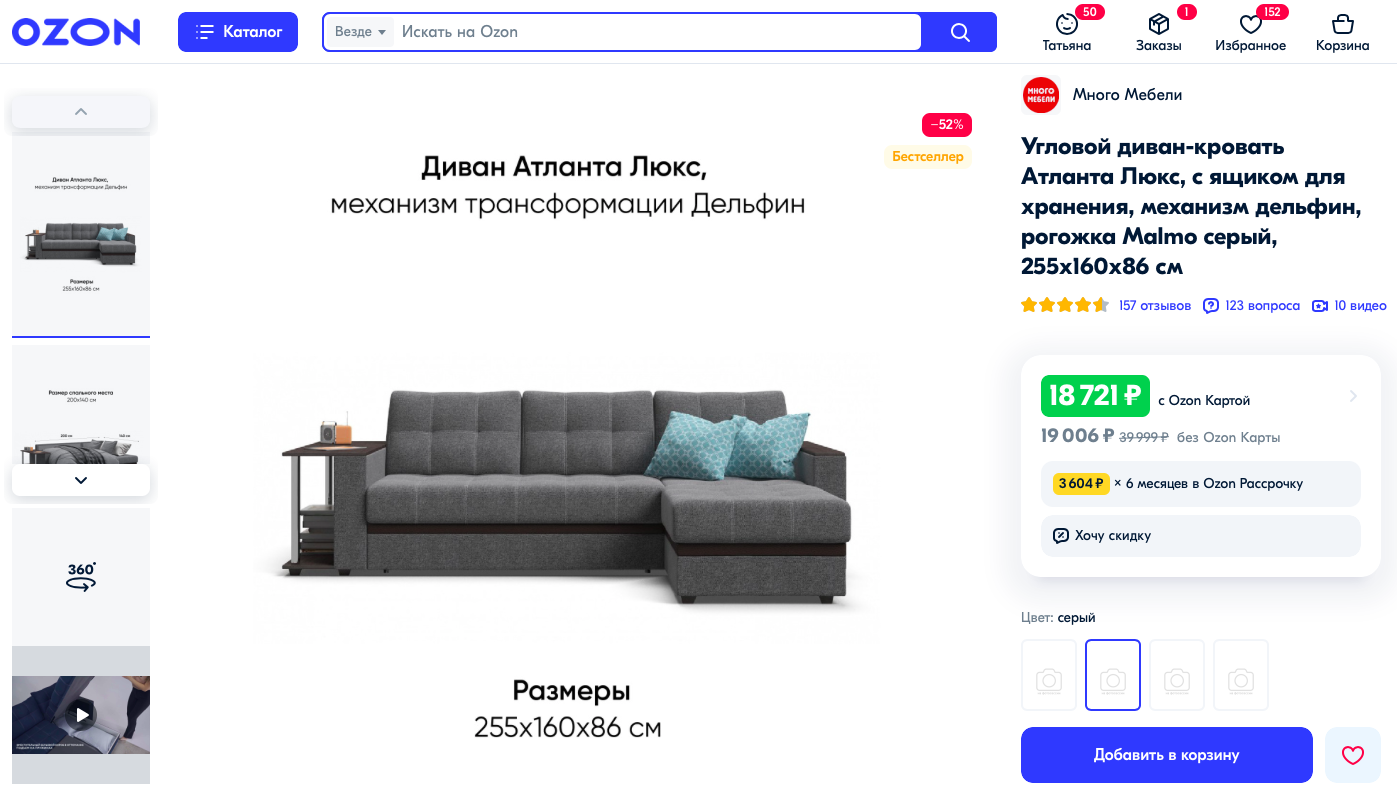Click the search magnifier button
1397x786 pixels.
tap(960, 32)
